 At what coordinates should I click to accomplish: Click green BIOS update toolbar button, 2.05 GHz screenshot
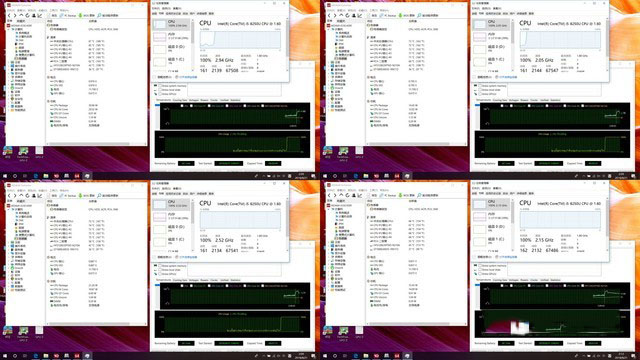coord(407,16)
